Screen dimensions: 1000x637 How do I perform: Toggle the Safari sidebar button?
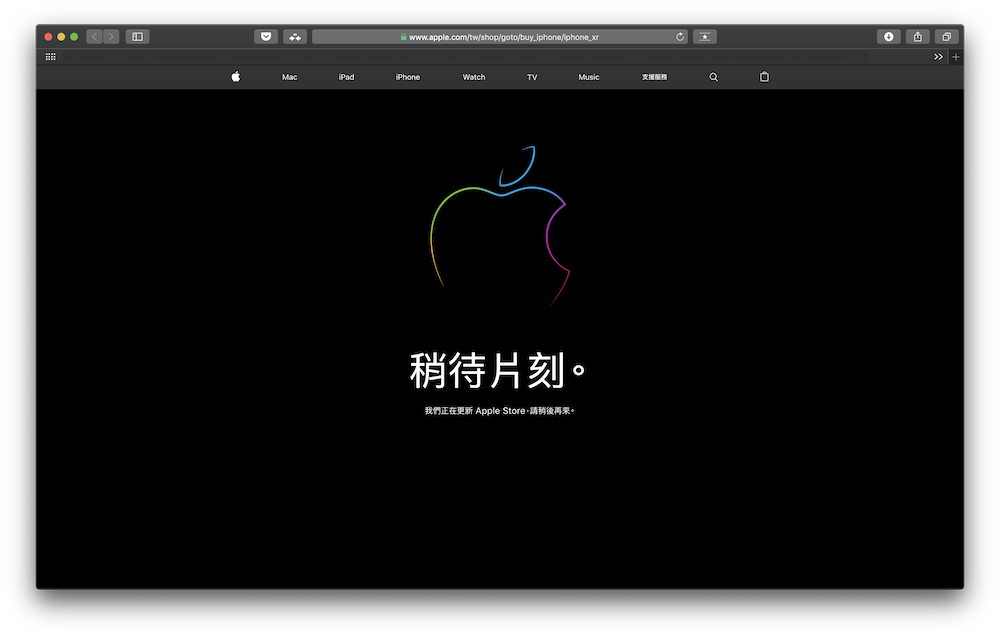coord(137,37)
